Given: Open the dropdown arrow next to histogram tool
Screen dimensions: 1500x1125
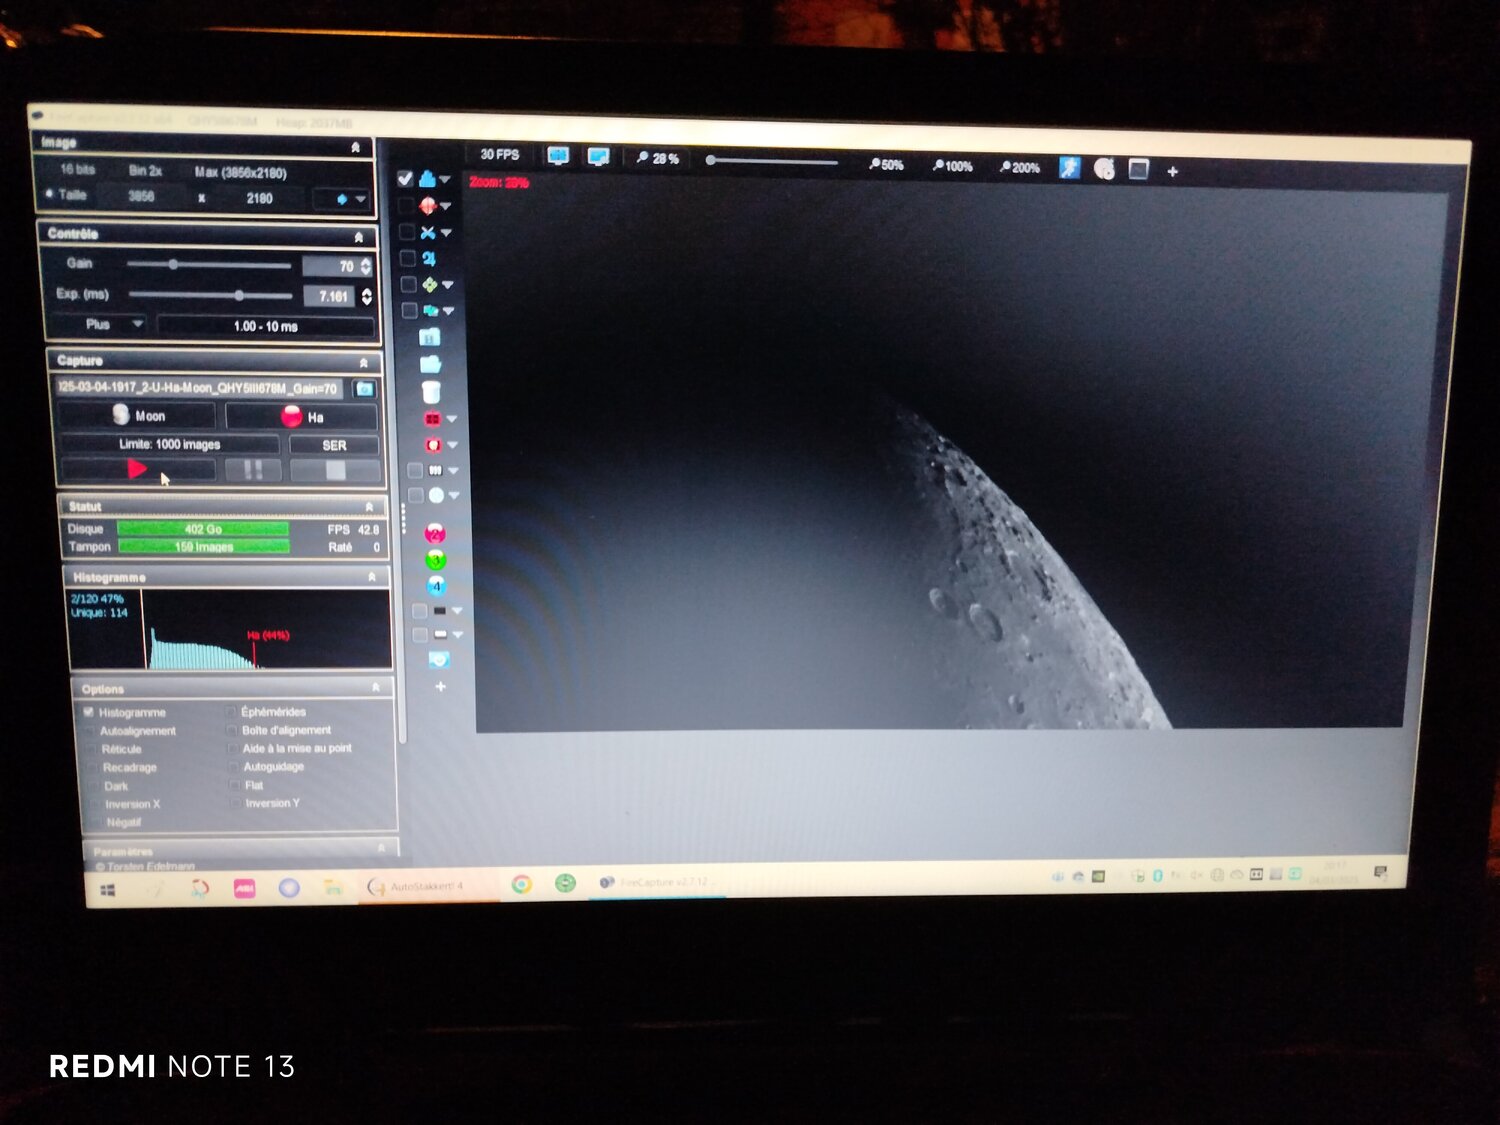Looking at the screenshot, I should (445, 180).
